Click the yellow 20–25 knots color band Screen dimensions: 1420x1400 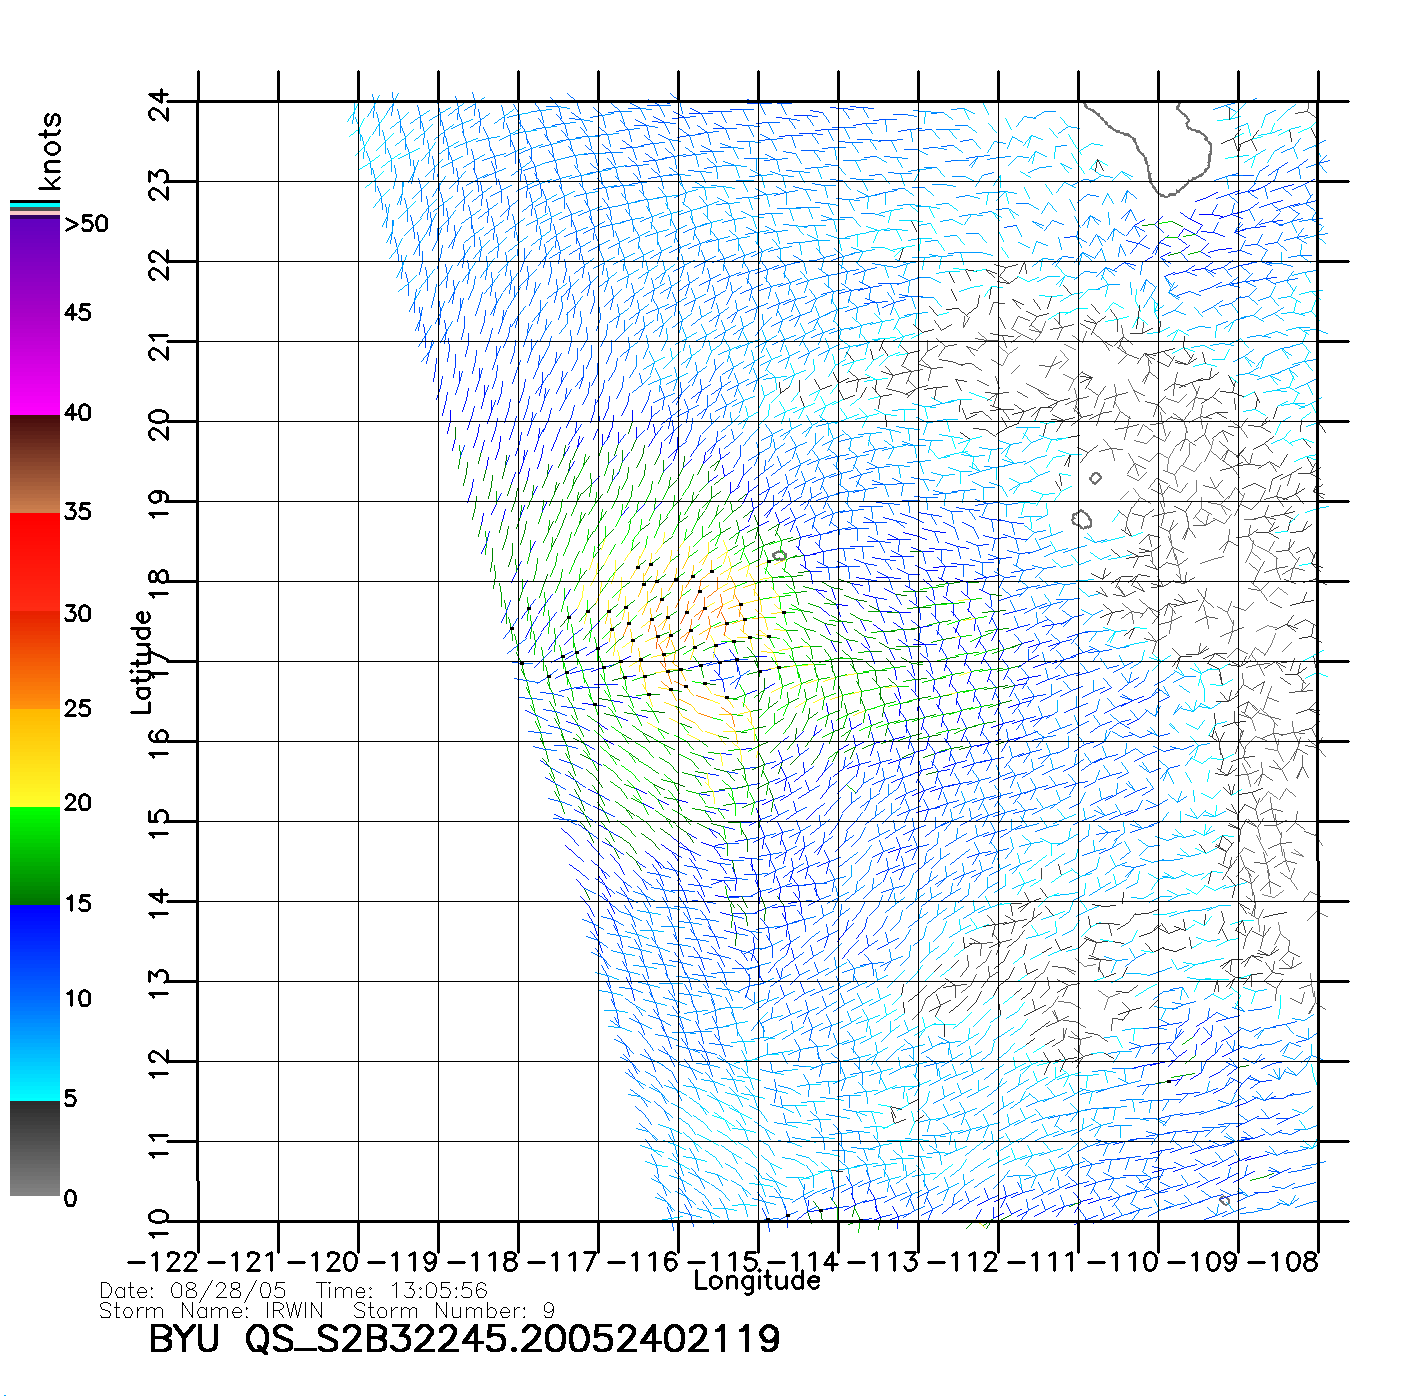(x=35, y=757)
